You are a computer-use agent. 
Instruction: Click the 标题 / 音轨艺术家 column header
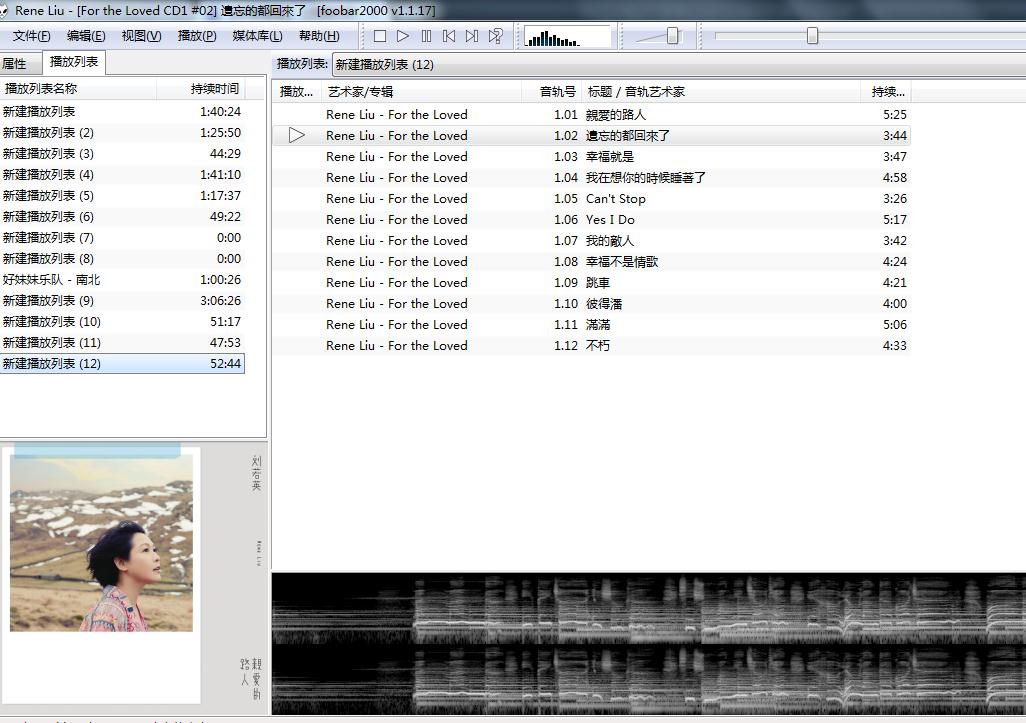click(721, 92)
